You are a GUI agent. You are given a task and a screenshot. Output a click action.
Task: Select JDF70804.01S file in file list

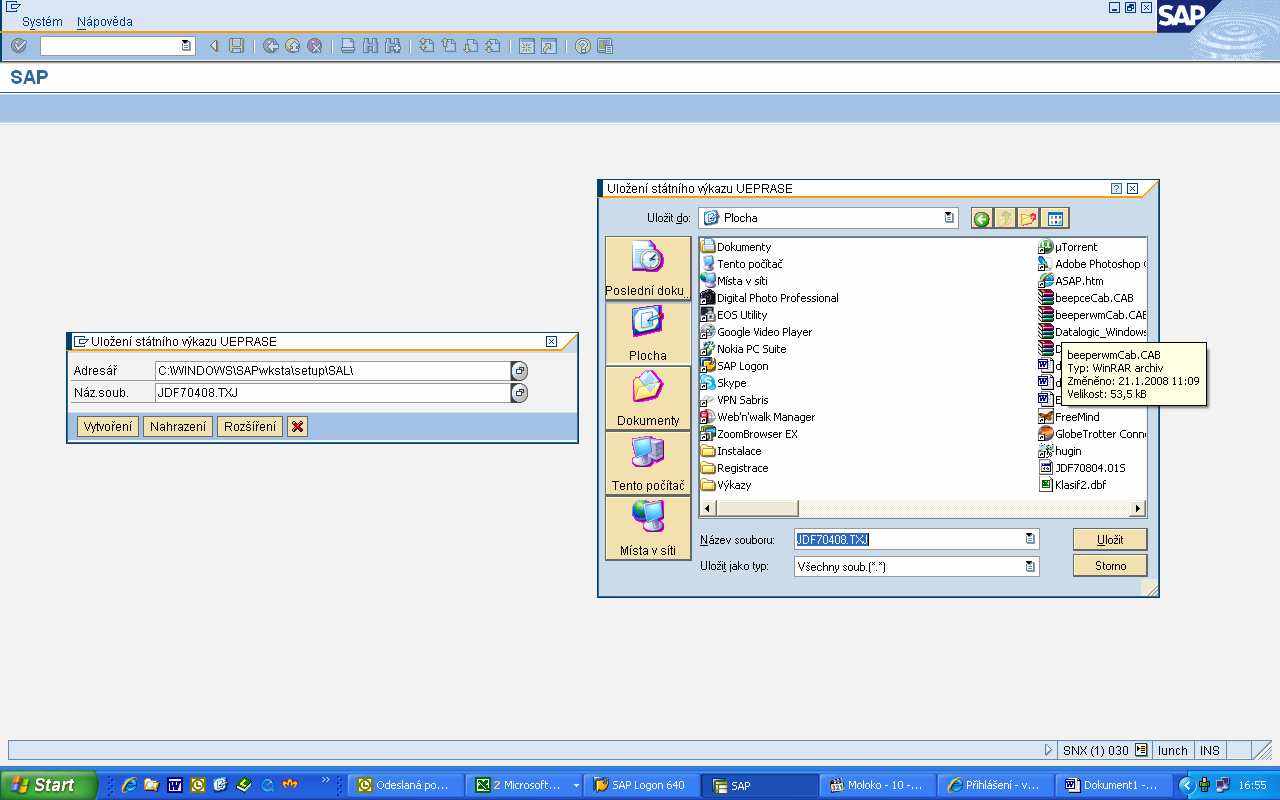(1082, 468)
